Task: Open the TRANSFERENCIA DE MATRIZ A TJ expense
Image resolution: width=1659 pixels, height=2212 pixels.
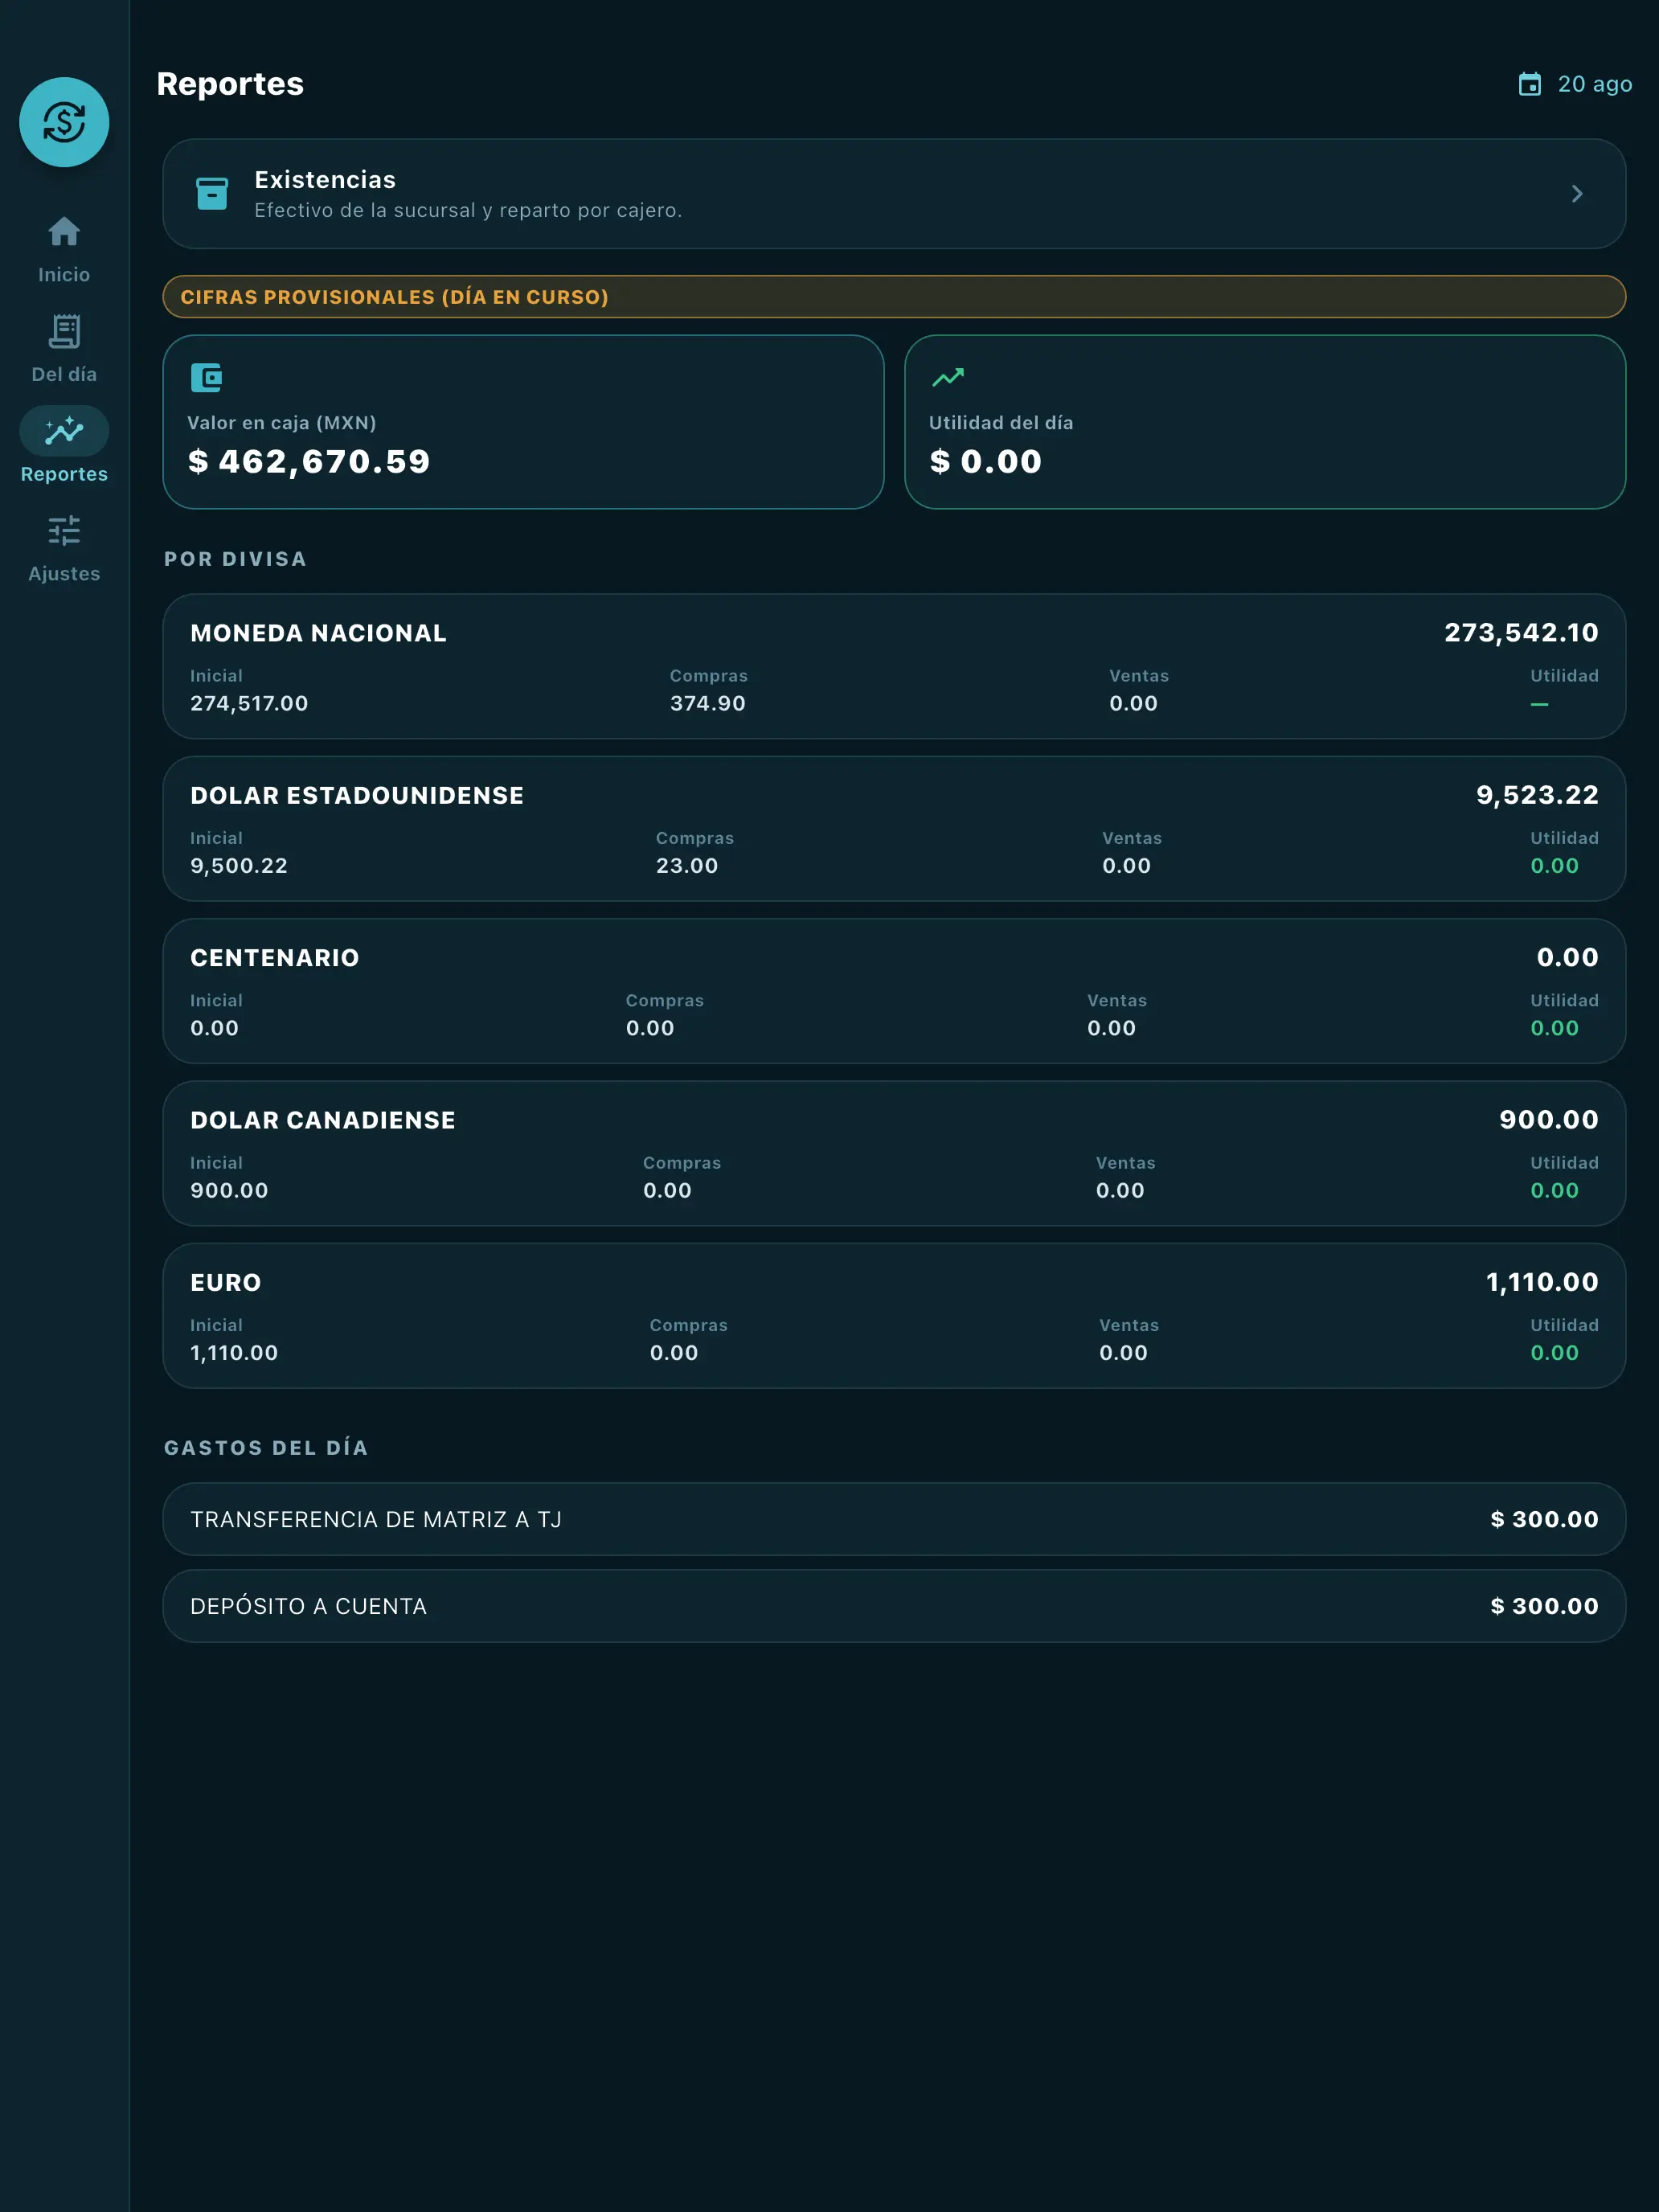Action: pos(894,1519)
